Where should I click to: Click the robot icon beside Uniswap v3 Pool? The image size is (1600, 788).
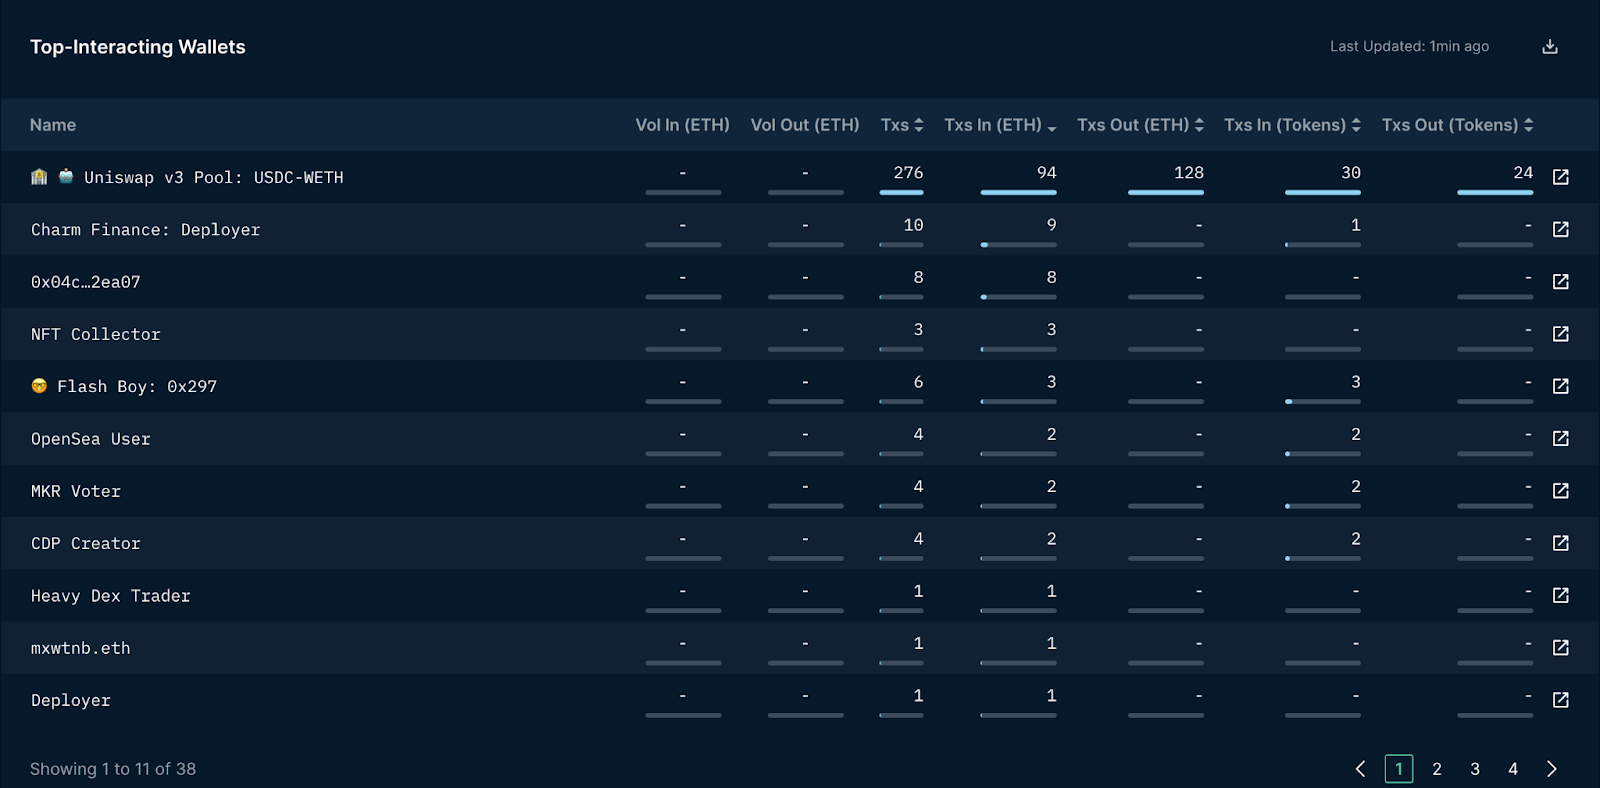[x=66, y=176]
